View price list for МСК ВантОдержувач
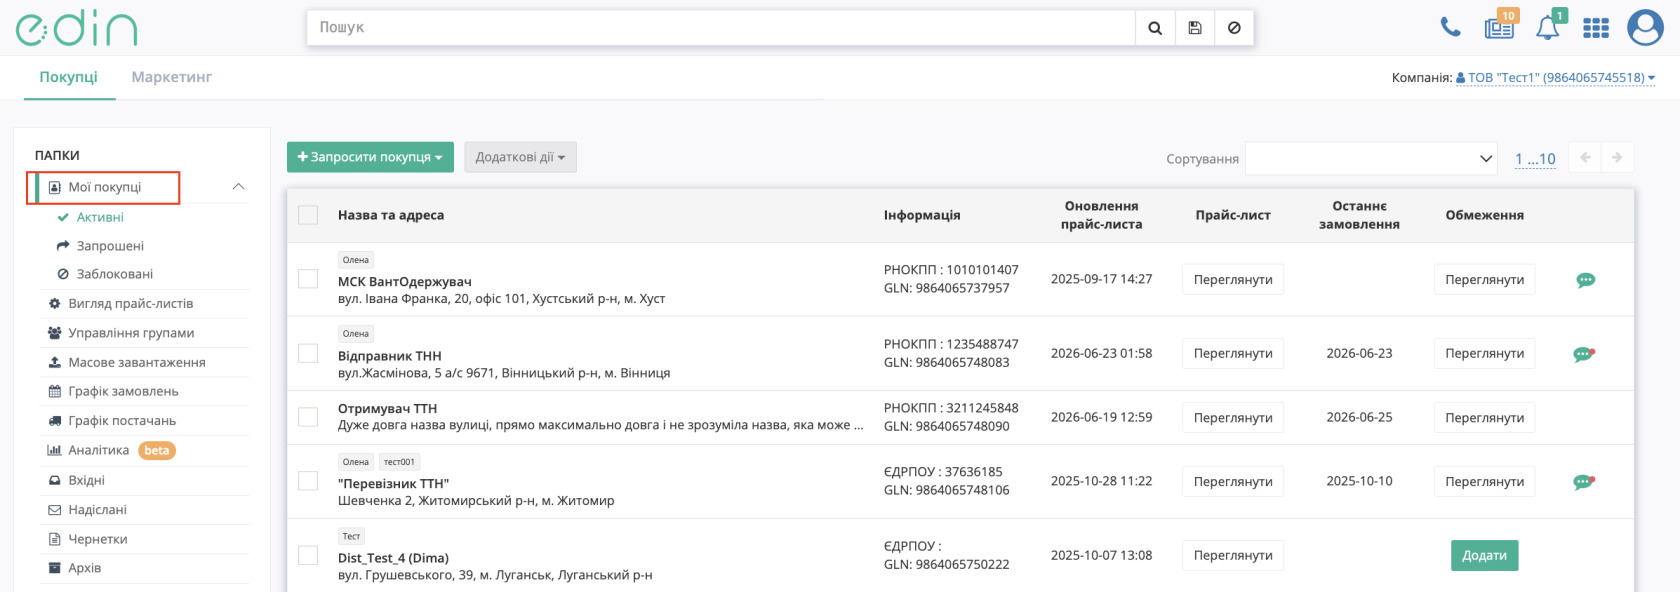1680x592 pixels. 1233,279
